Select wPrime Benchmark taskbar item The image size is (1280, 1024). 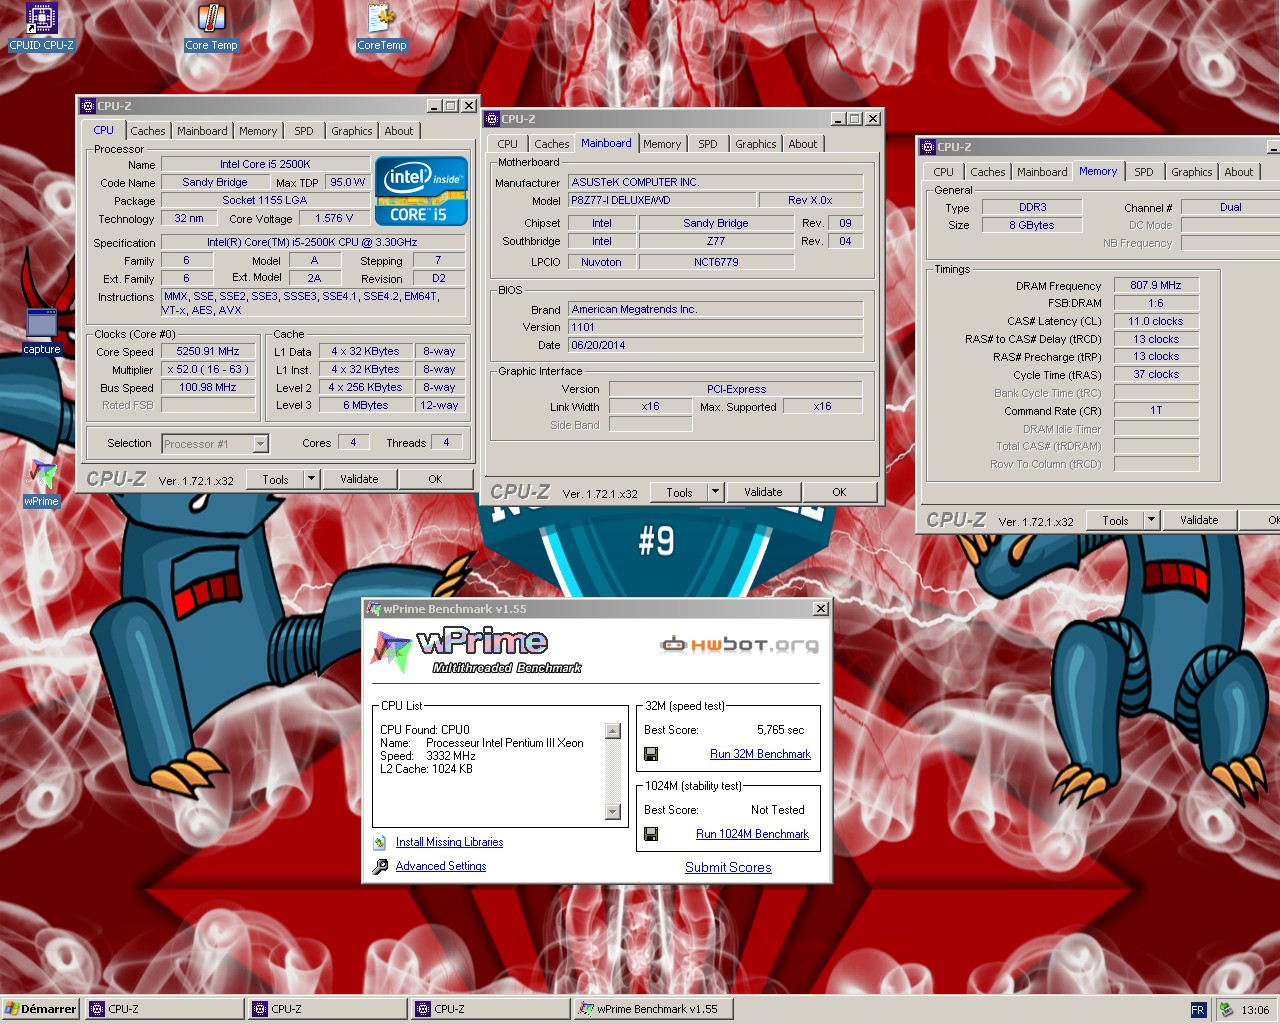click(x=654, y=1009)
